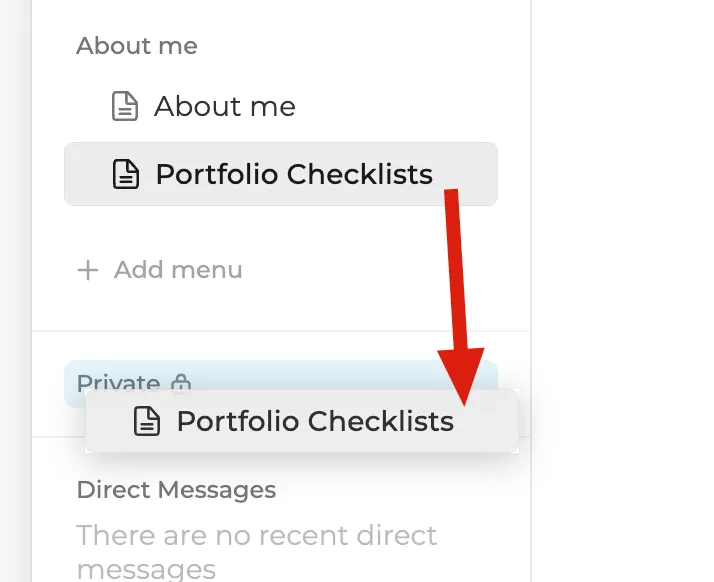Click the lock icon next to Private
Screen dimensions: 714x582
[181, 382]
